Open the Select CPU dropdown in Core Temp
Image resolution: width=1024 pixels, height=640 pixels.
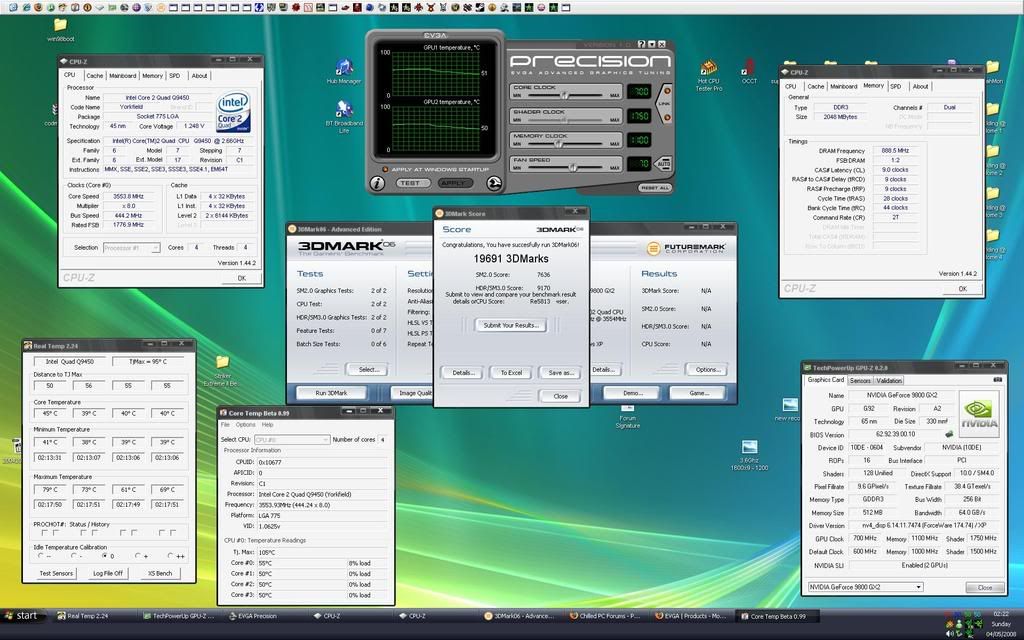point(291,439)
